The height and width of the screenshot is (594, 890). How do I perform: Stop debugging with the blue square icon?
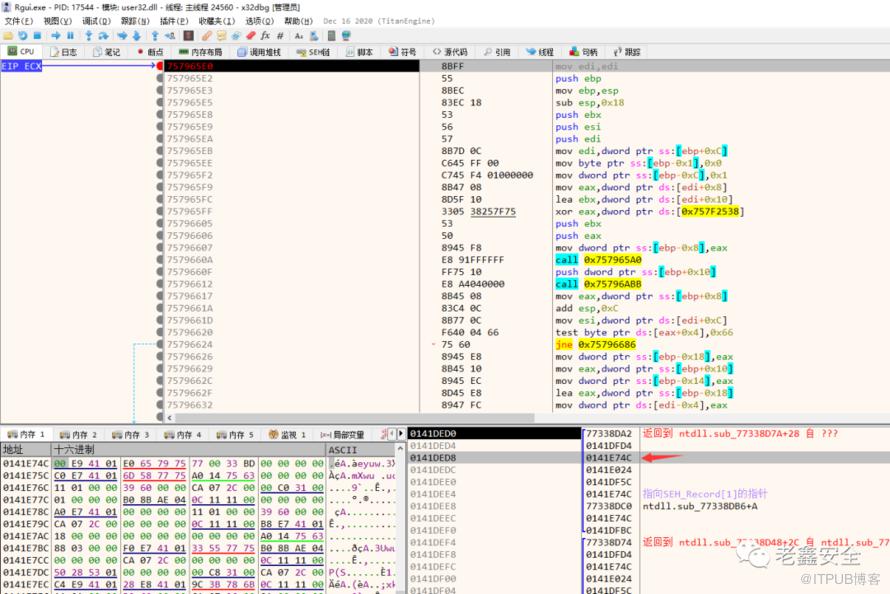(37, 35)
